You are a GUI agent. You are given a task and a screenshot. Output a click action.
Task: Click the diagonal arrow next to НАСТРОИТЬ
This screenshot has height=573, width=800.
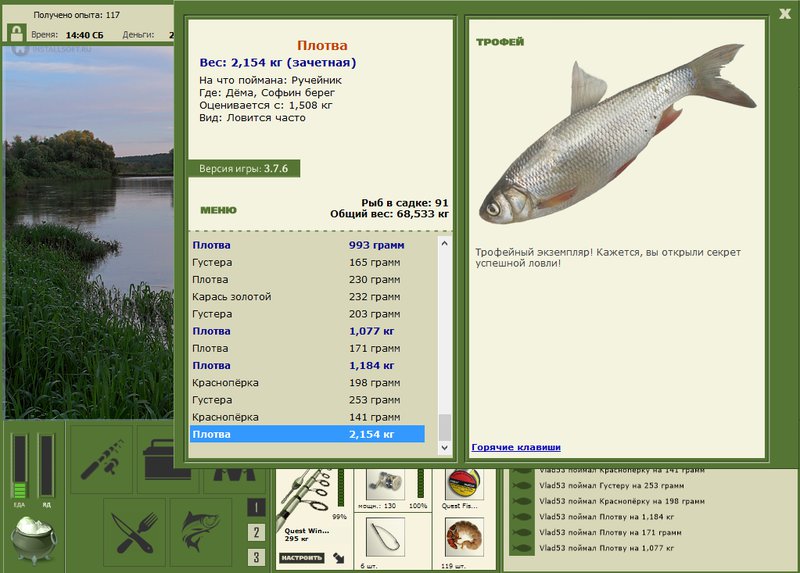coord(338,558)
